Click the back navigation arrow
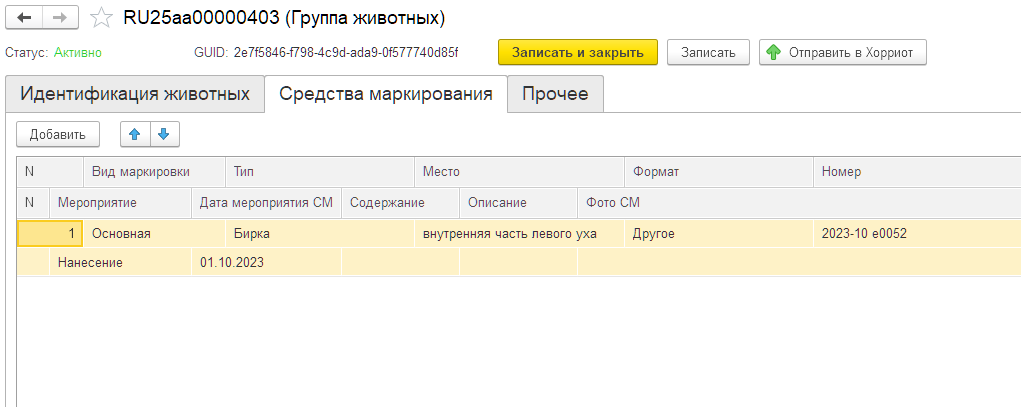1021x407 pixels. [x=25, y=18]
